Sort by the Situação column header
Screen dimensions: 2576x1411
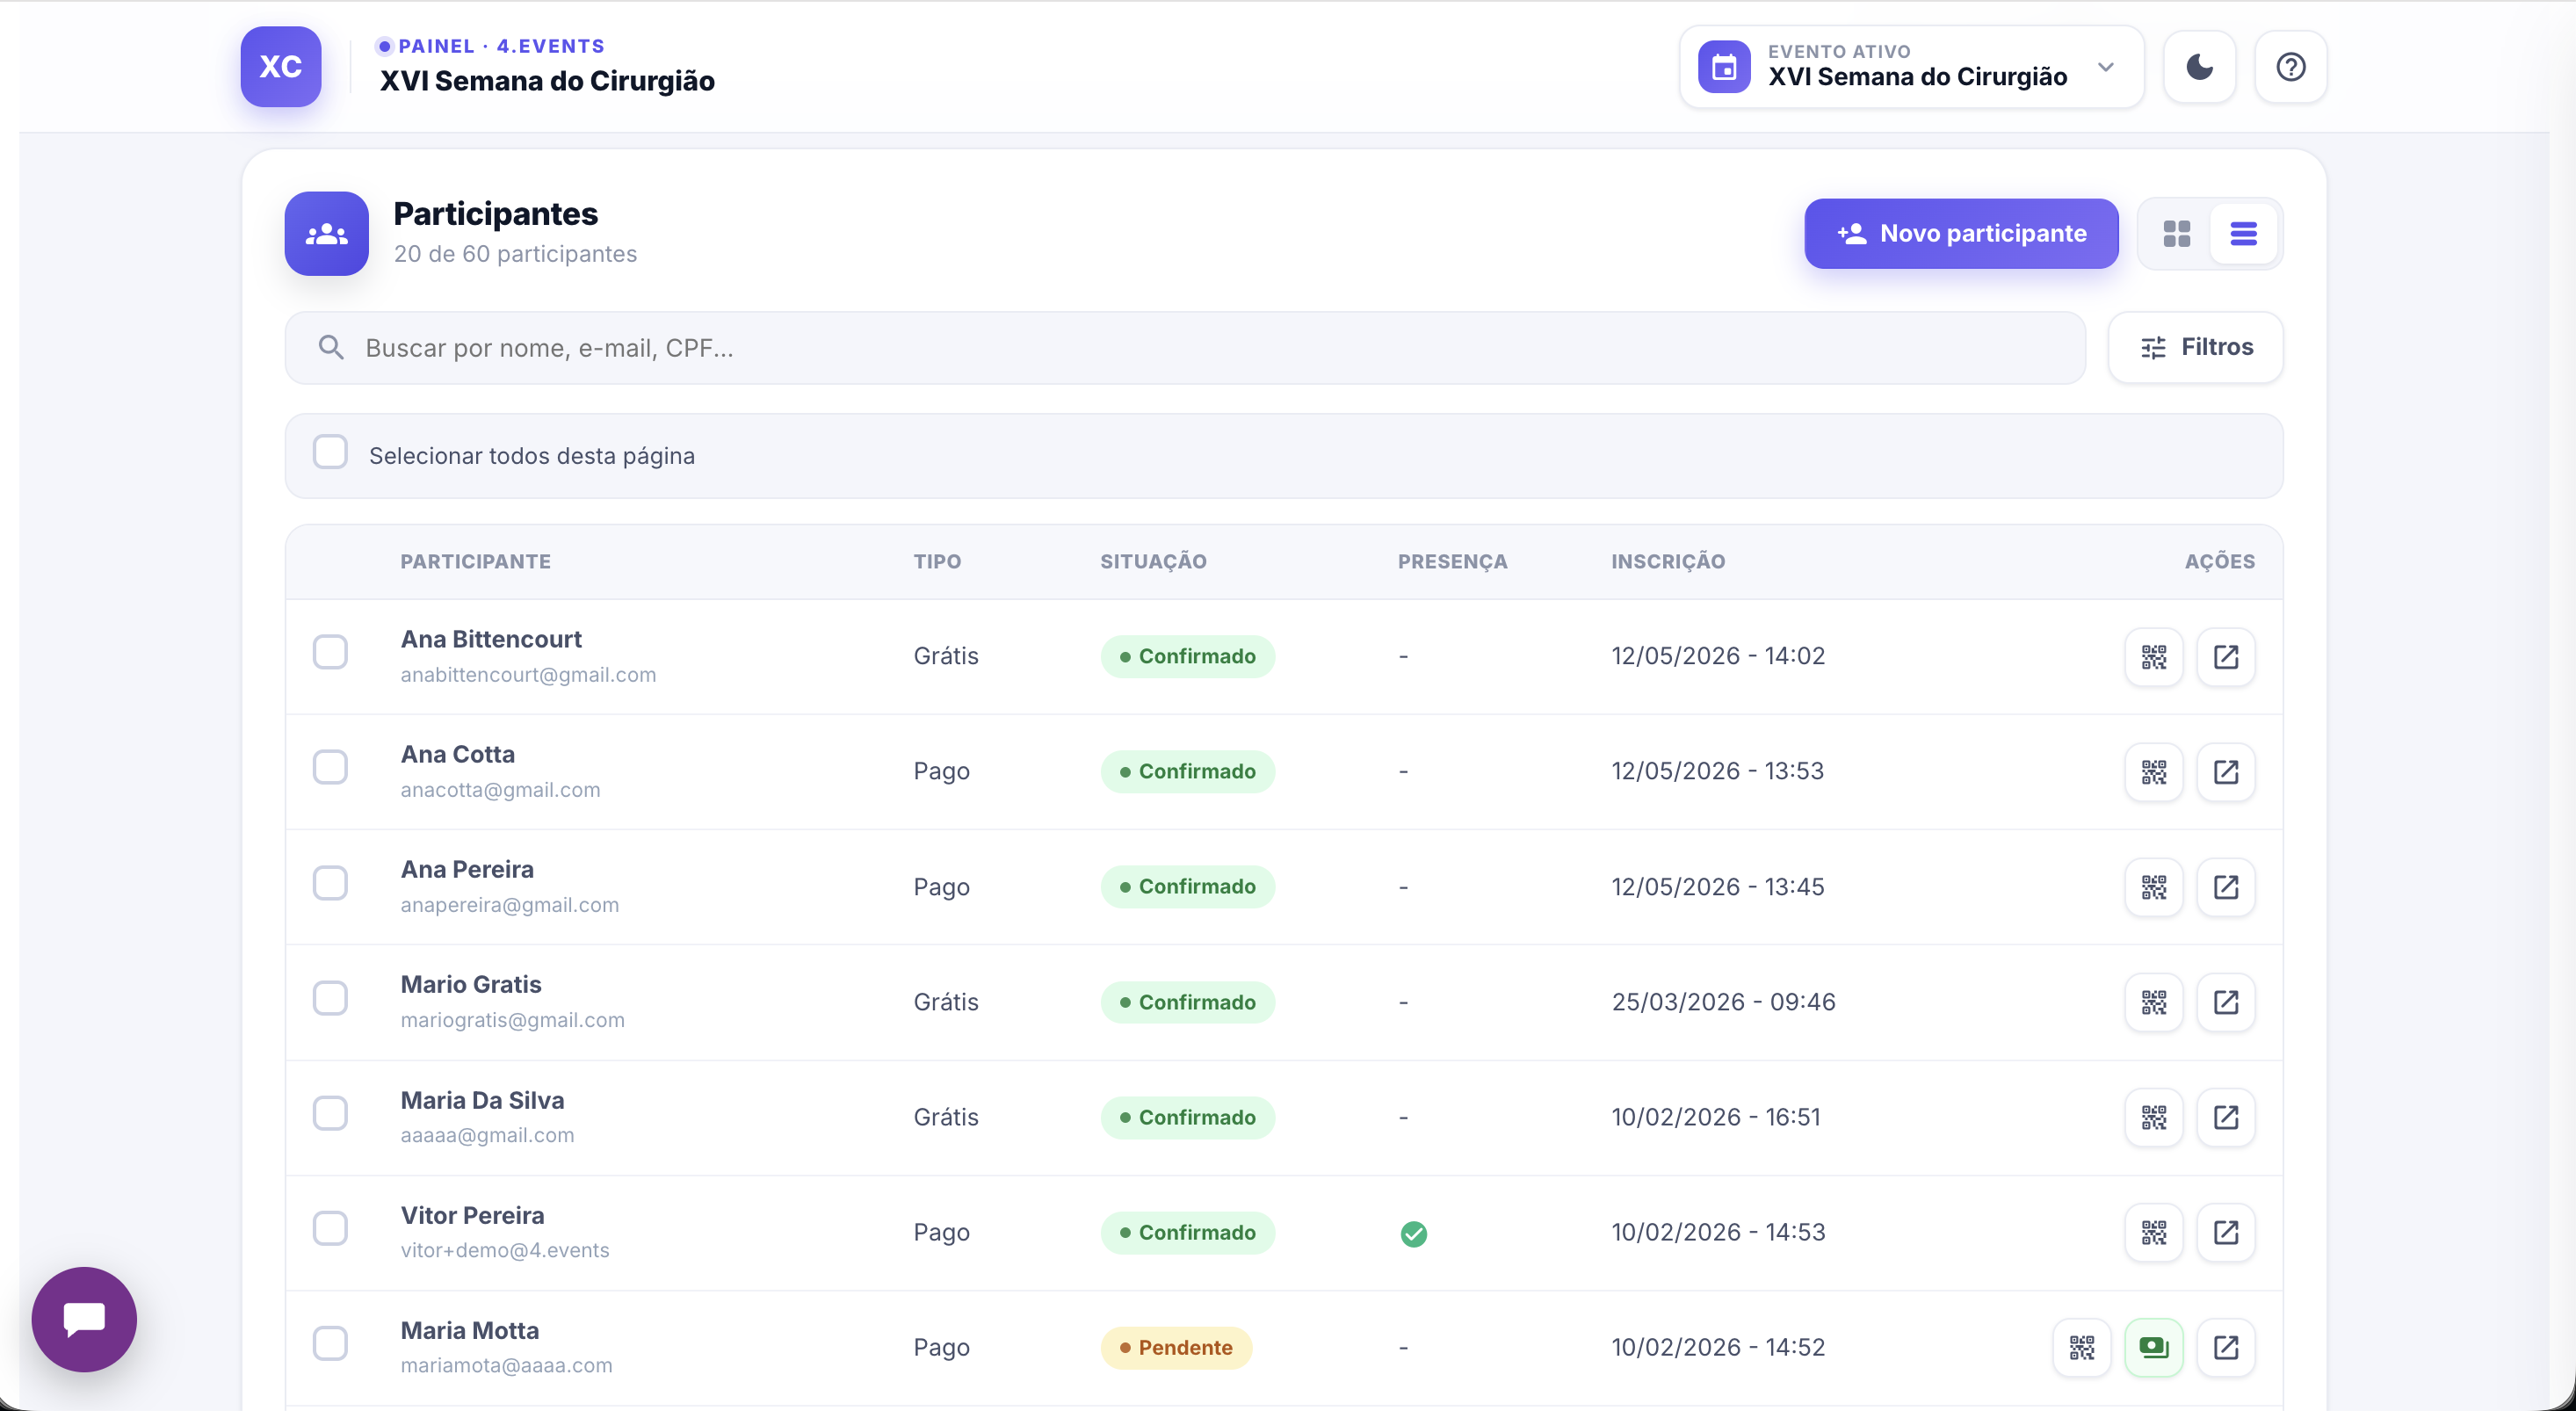pos(1153,561)
